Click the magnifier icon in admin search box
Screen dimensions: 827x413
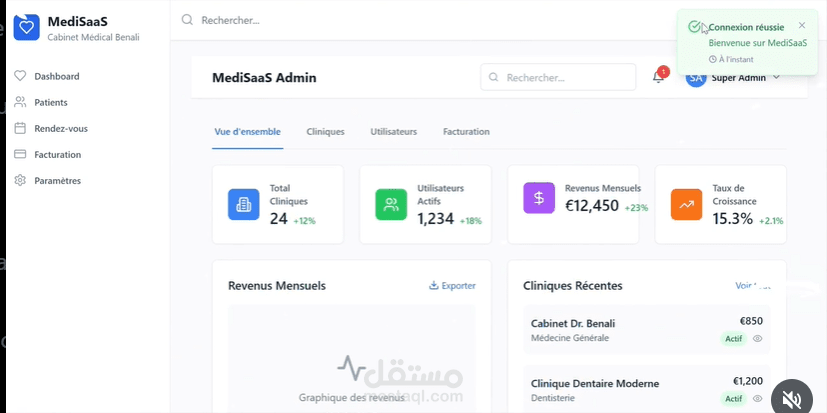click(494, 78)
